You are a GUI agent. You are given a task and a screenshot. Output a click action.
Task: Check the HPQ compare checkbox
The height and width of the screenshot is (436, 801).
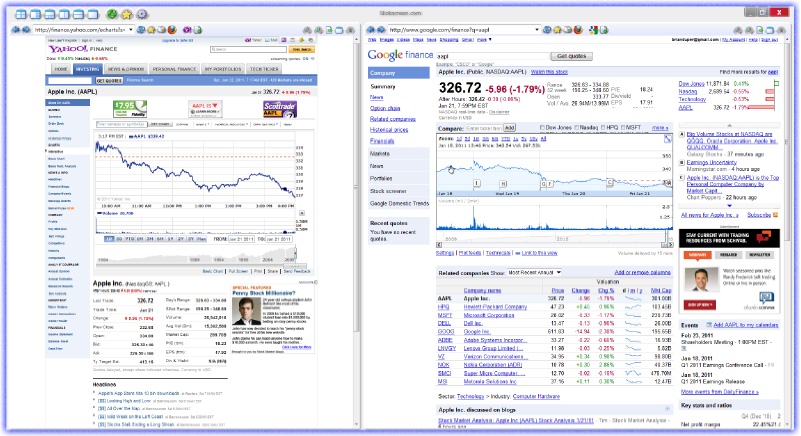pyautogui.click(x=603, y=127)
